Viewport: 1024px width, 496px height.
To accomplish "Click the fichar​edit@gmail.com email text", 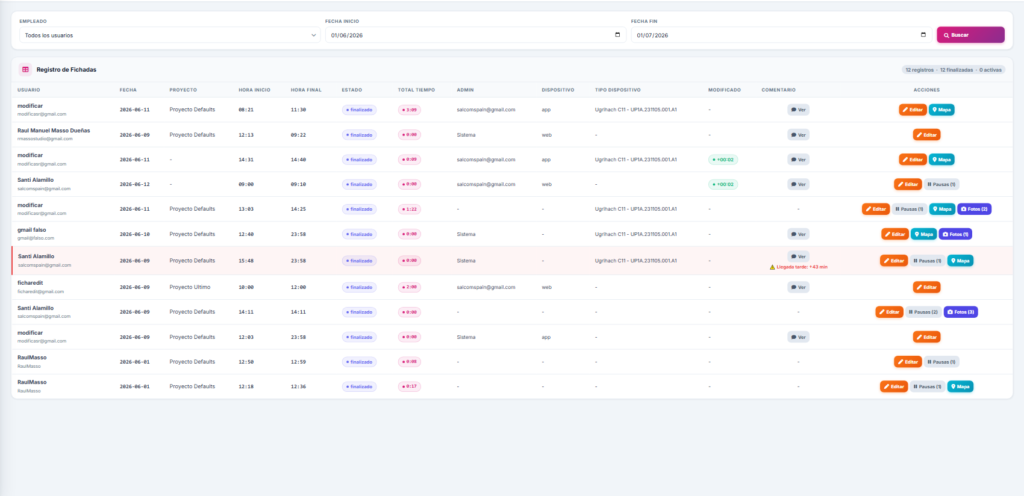I will coord(40,292).
